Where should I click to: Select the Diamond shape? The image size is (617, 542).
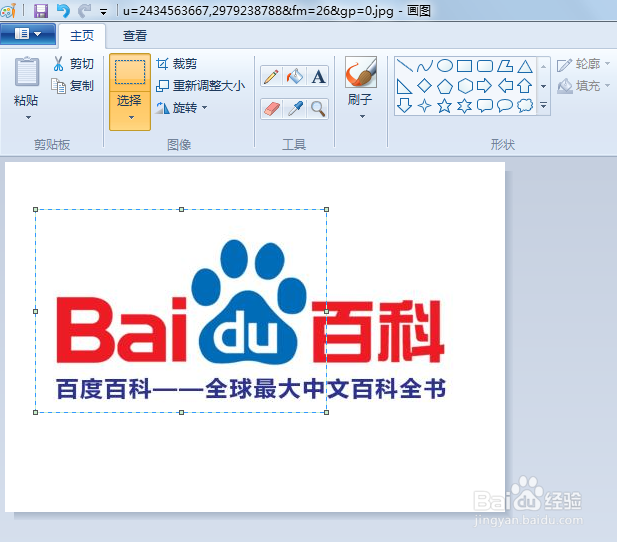pos(425,86)
